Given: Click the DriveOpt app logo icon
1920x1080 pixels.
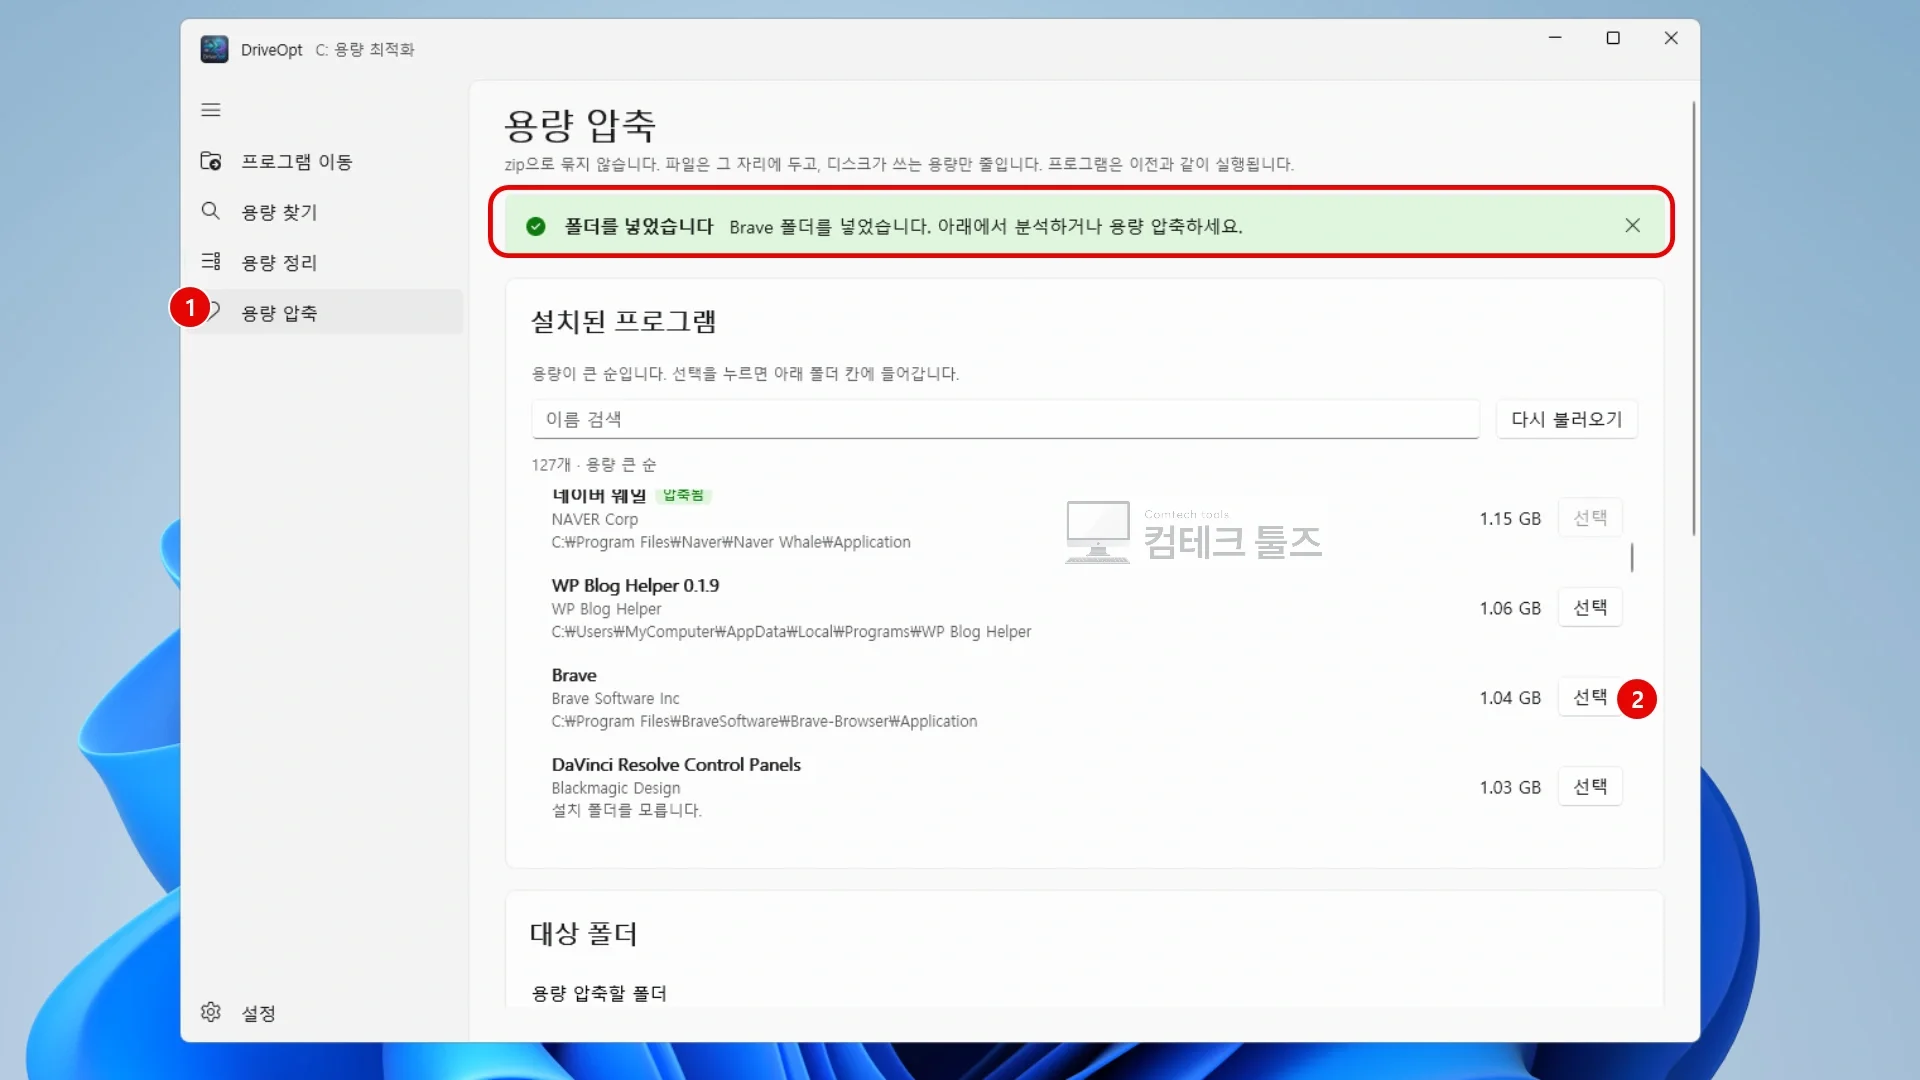Looking at the screenshot, I should 214,49.
